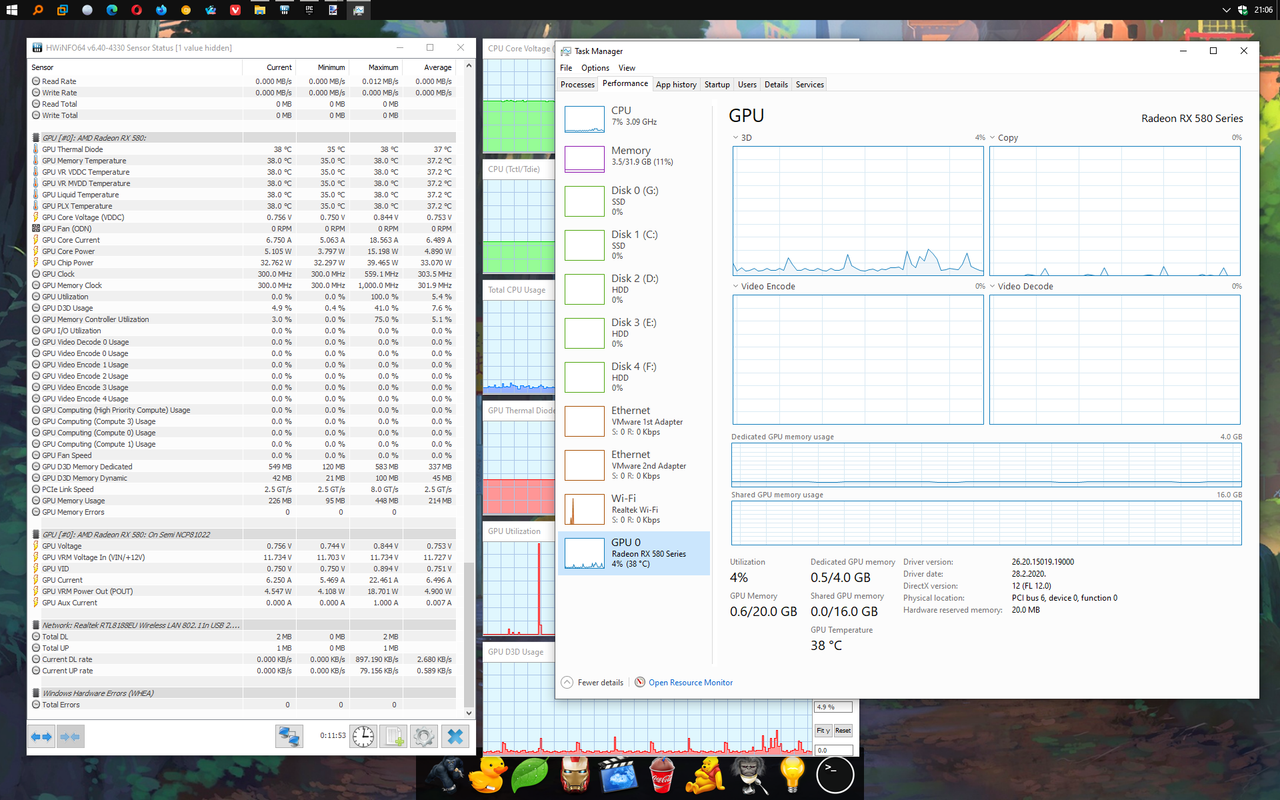Click monkey with glass dock icon
The width and height of the screenshot is (1280, 800).
click(749, 774)
